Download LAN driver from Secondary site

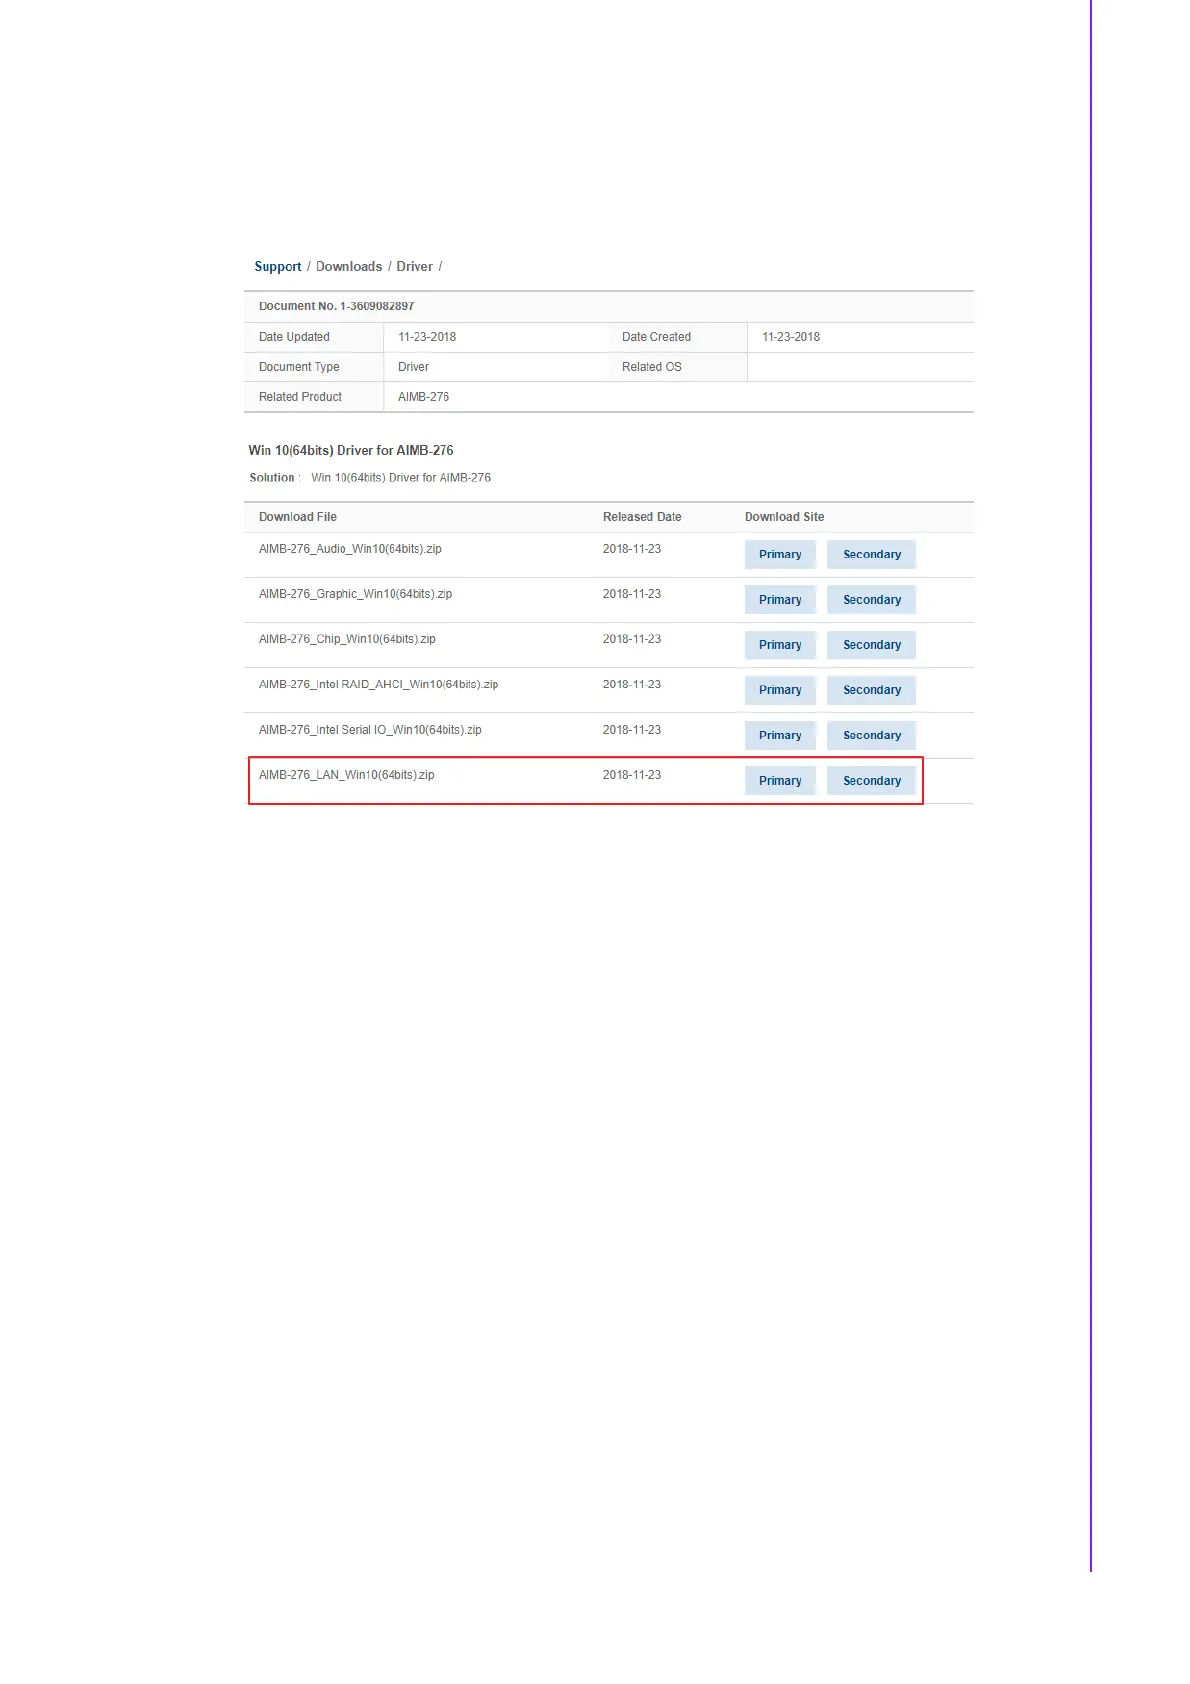point(871,781)
